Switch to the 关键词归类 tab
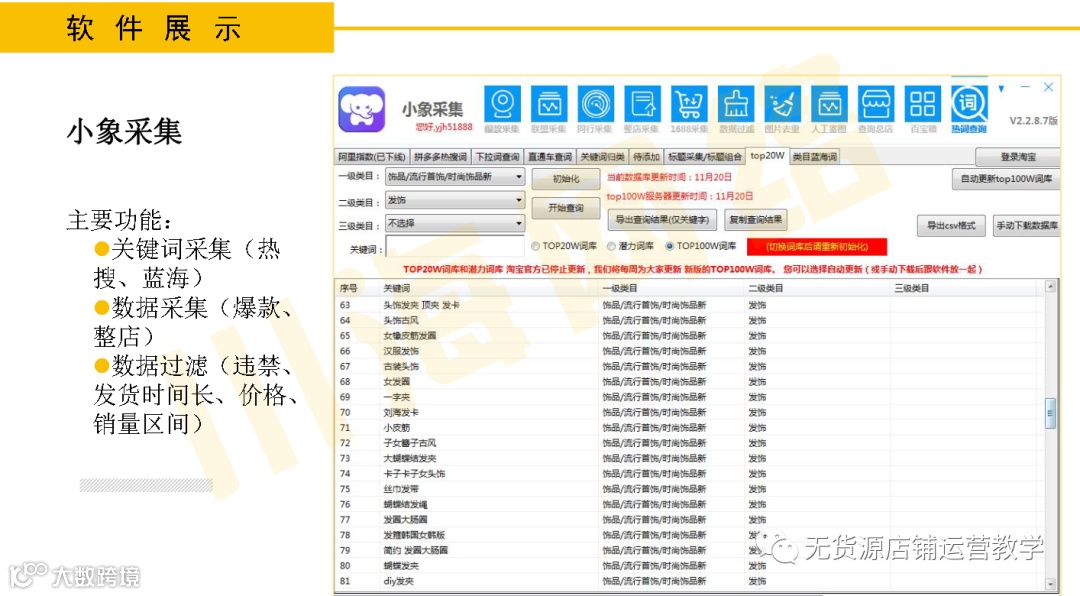Image resolution: width=1080 pixels, height=596 pixels. [602, 157]
